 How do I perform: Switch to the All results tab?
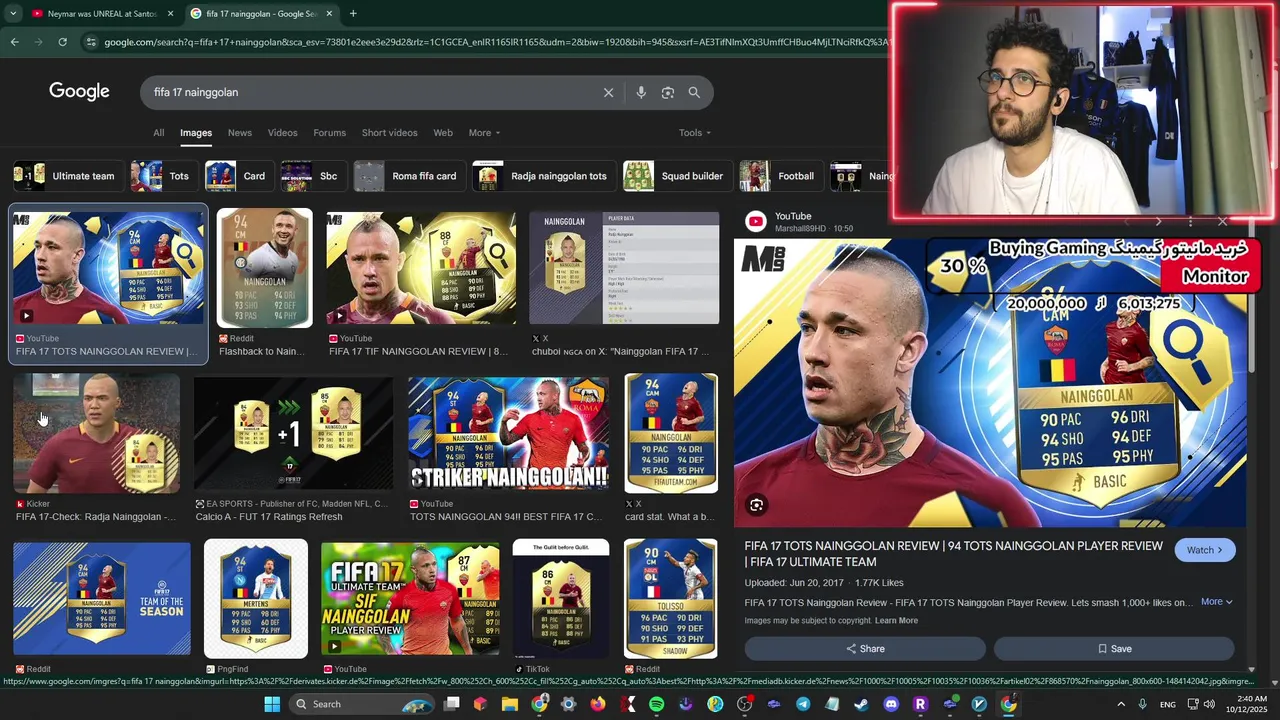point(158,133)
